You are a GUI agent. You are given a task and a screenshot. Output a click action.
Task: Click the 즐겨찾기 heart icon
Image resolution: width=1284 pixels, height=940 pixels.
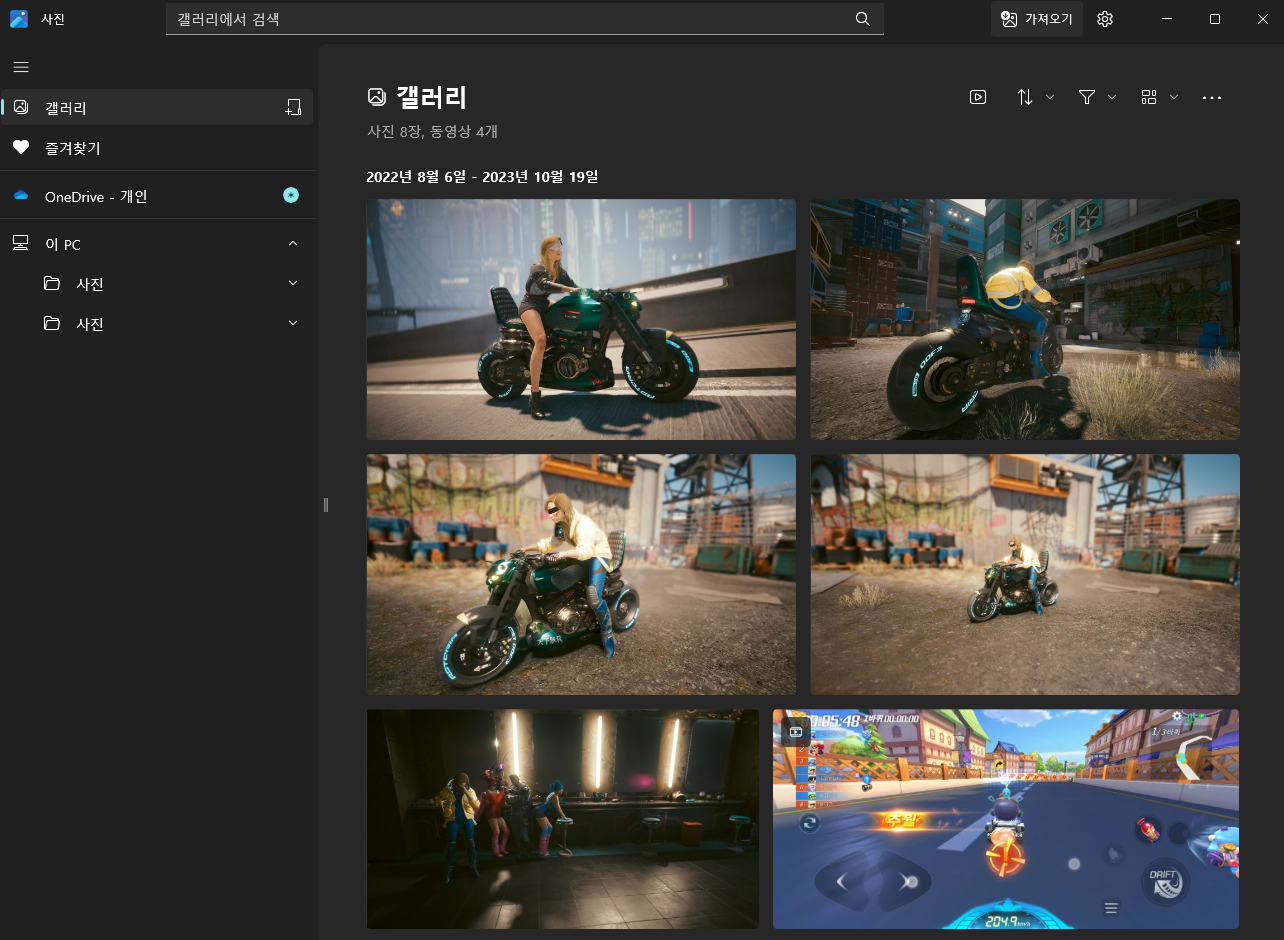pyautogui.click(x=21, y=147)
